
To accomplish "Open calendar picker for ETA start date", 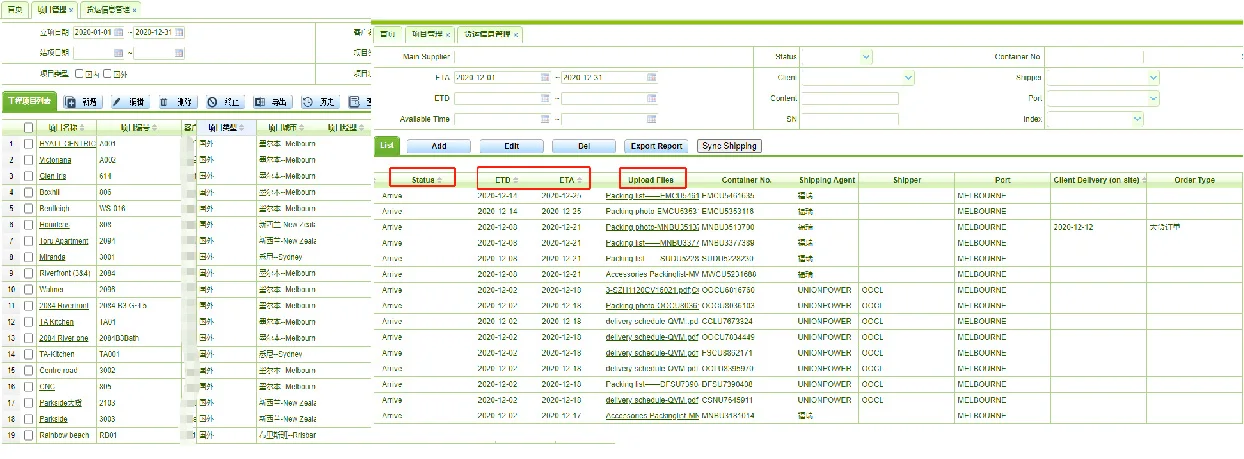I will [x=545, y=77].
